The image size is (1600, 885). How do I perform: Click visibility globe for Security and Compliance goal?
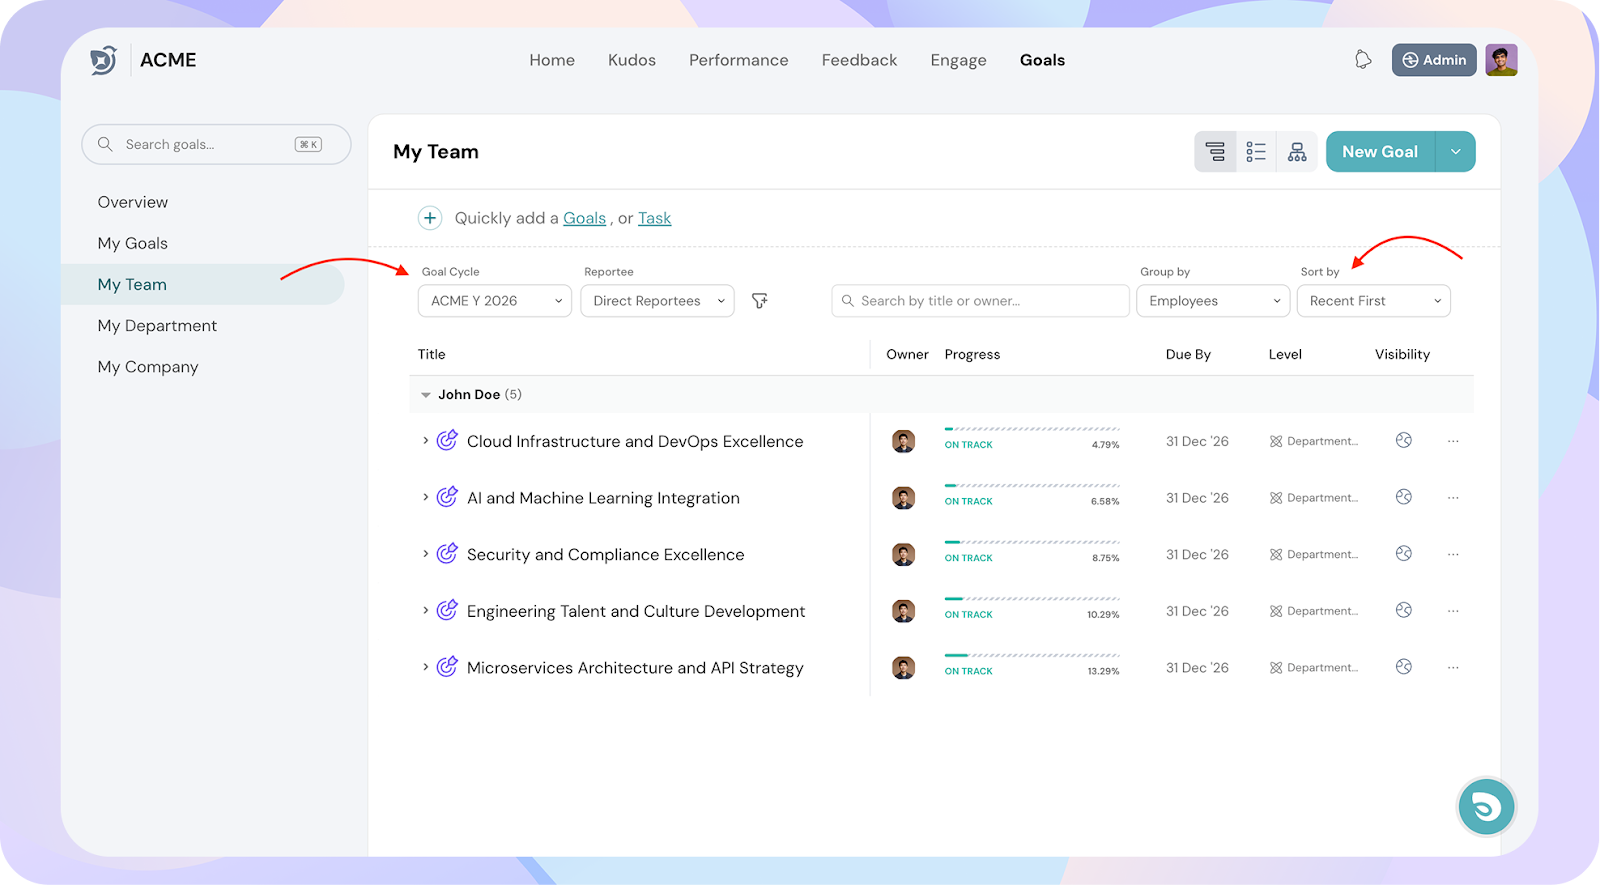[x=1404, y=553]
